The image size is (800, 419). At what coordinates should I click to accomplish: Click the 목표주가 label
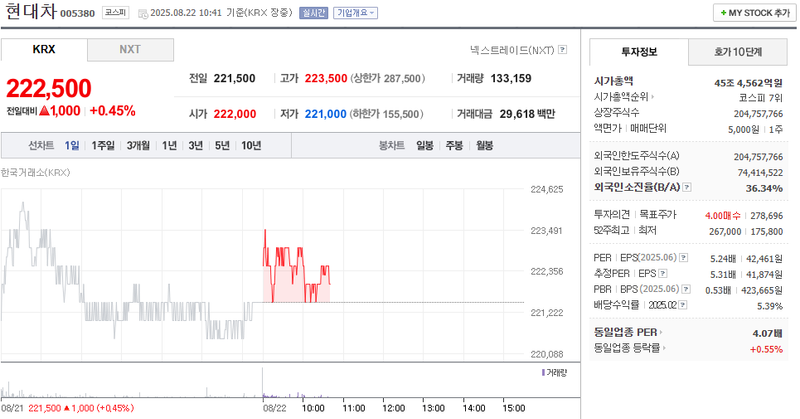[658, 214]
